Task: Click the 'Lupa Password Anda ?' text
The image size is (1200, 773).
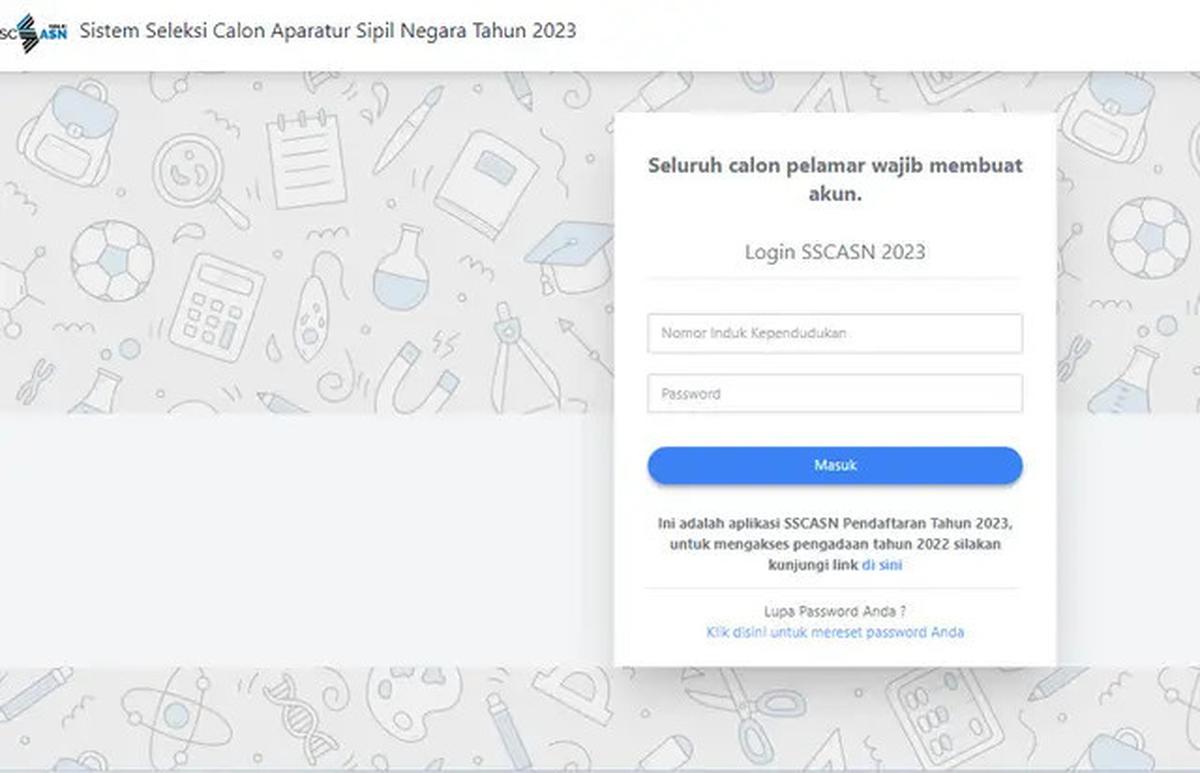Action: coord(835,611)
